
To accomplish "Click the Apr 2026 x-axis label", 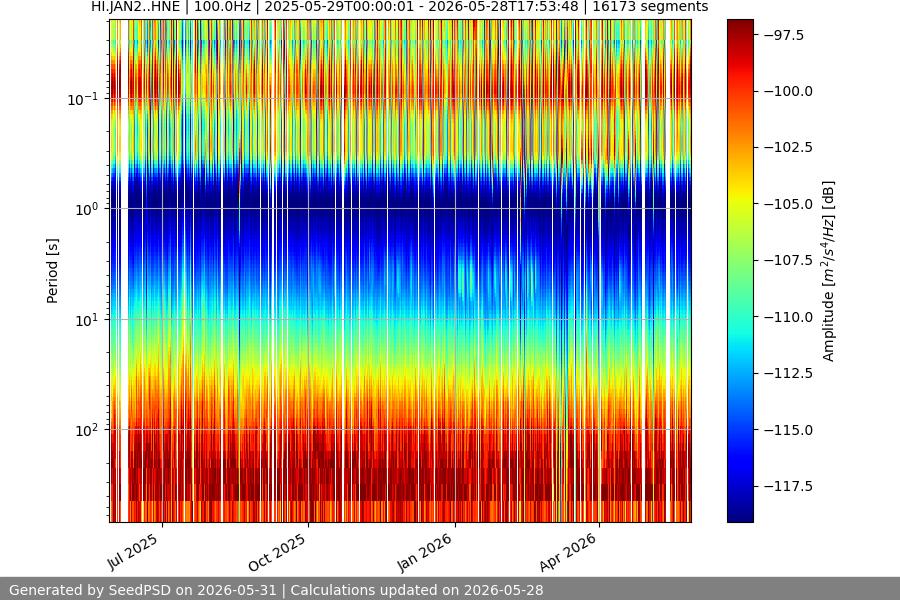I will click(568, 552).
